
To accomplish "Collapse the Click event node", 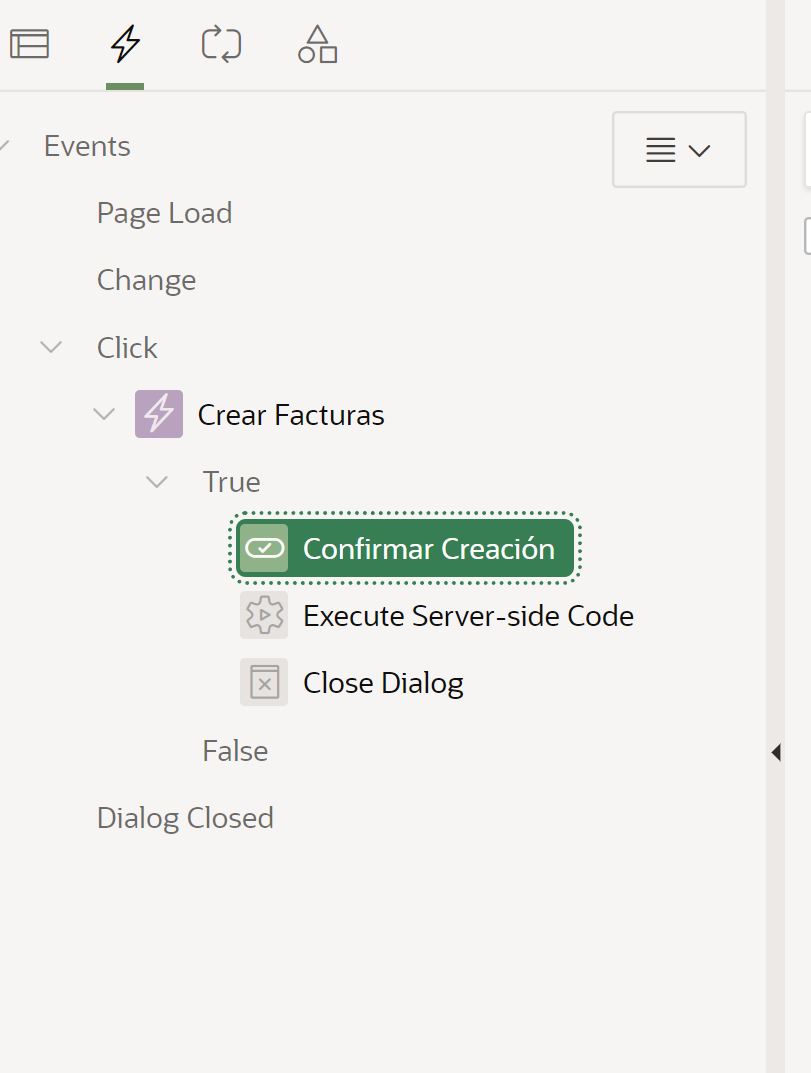I will point(50,347).
